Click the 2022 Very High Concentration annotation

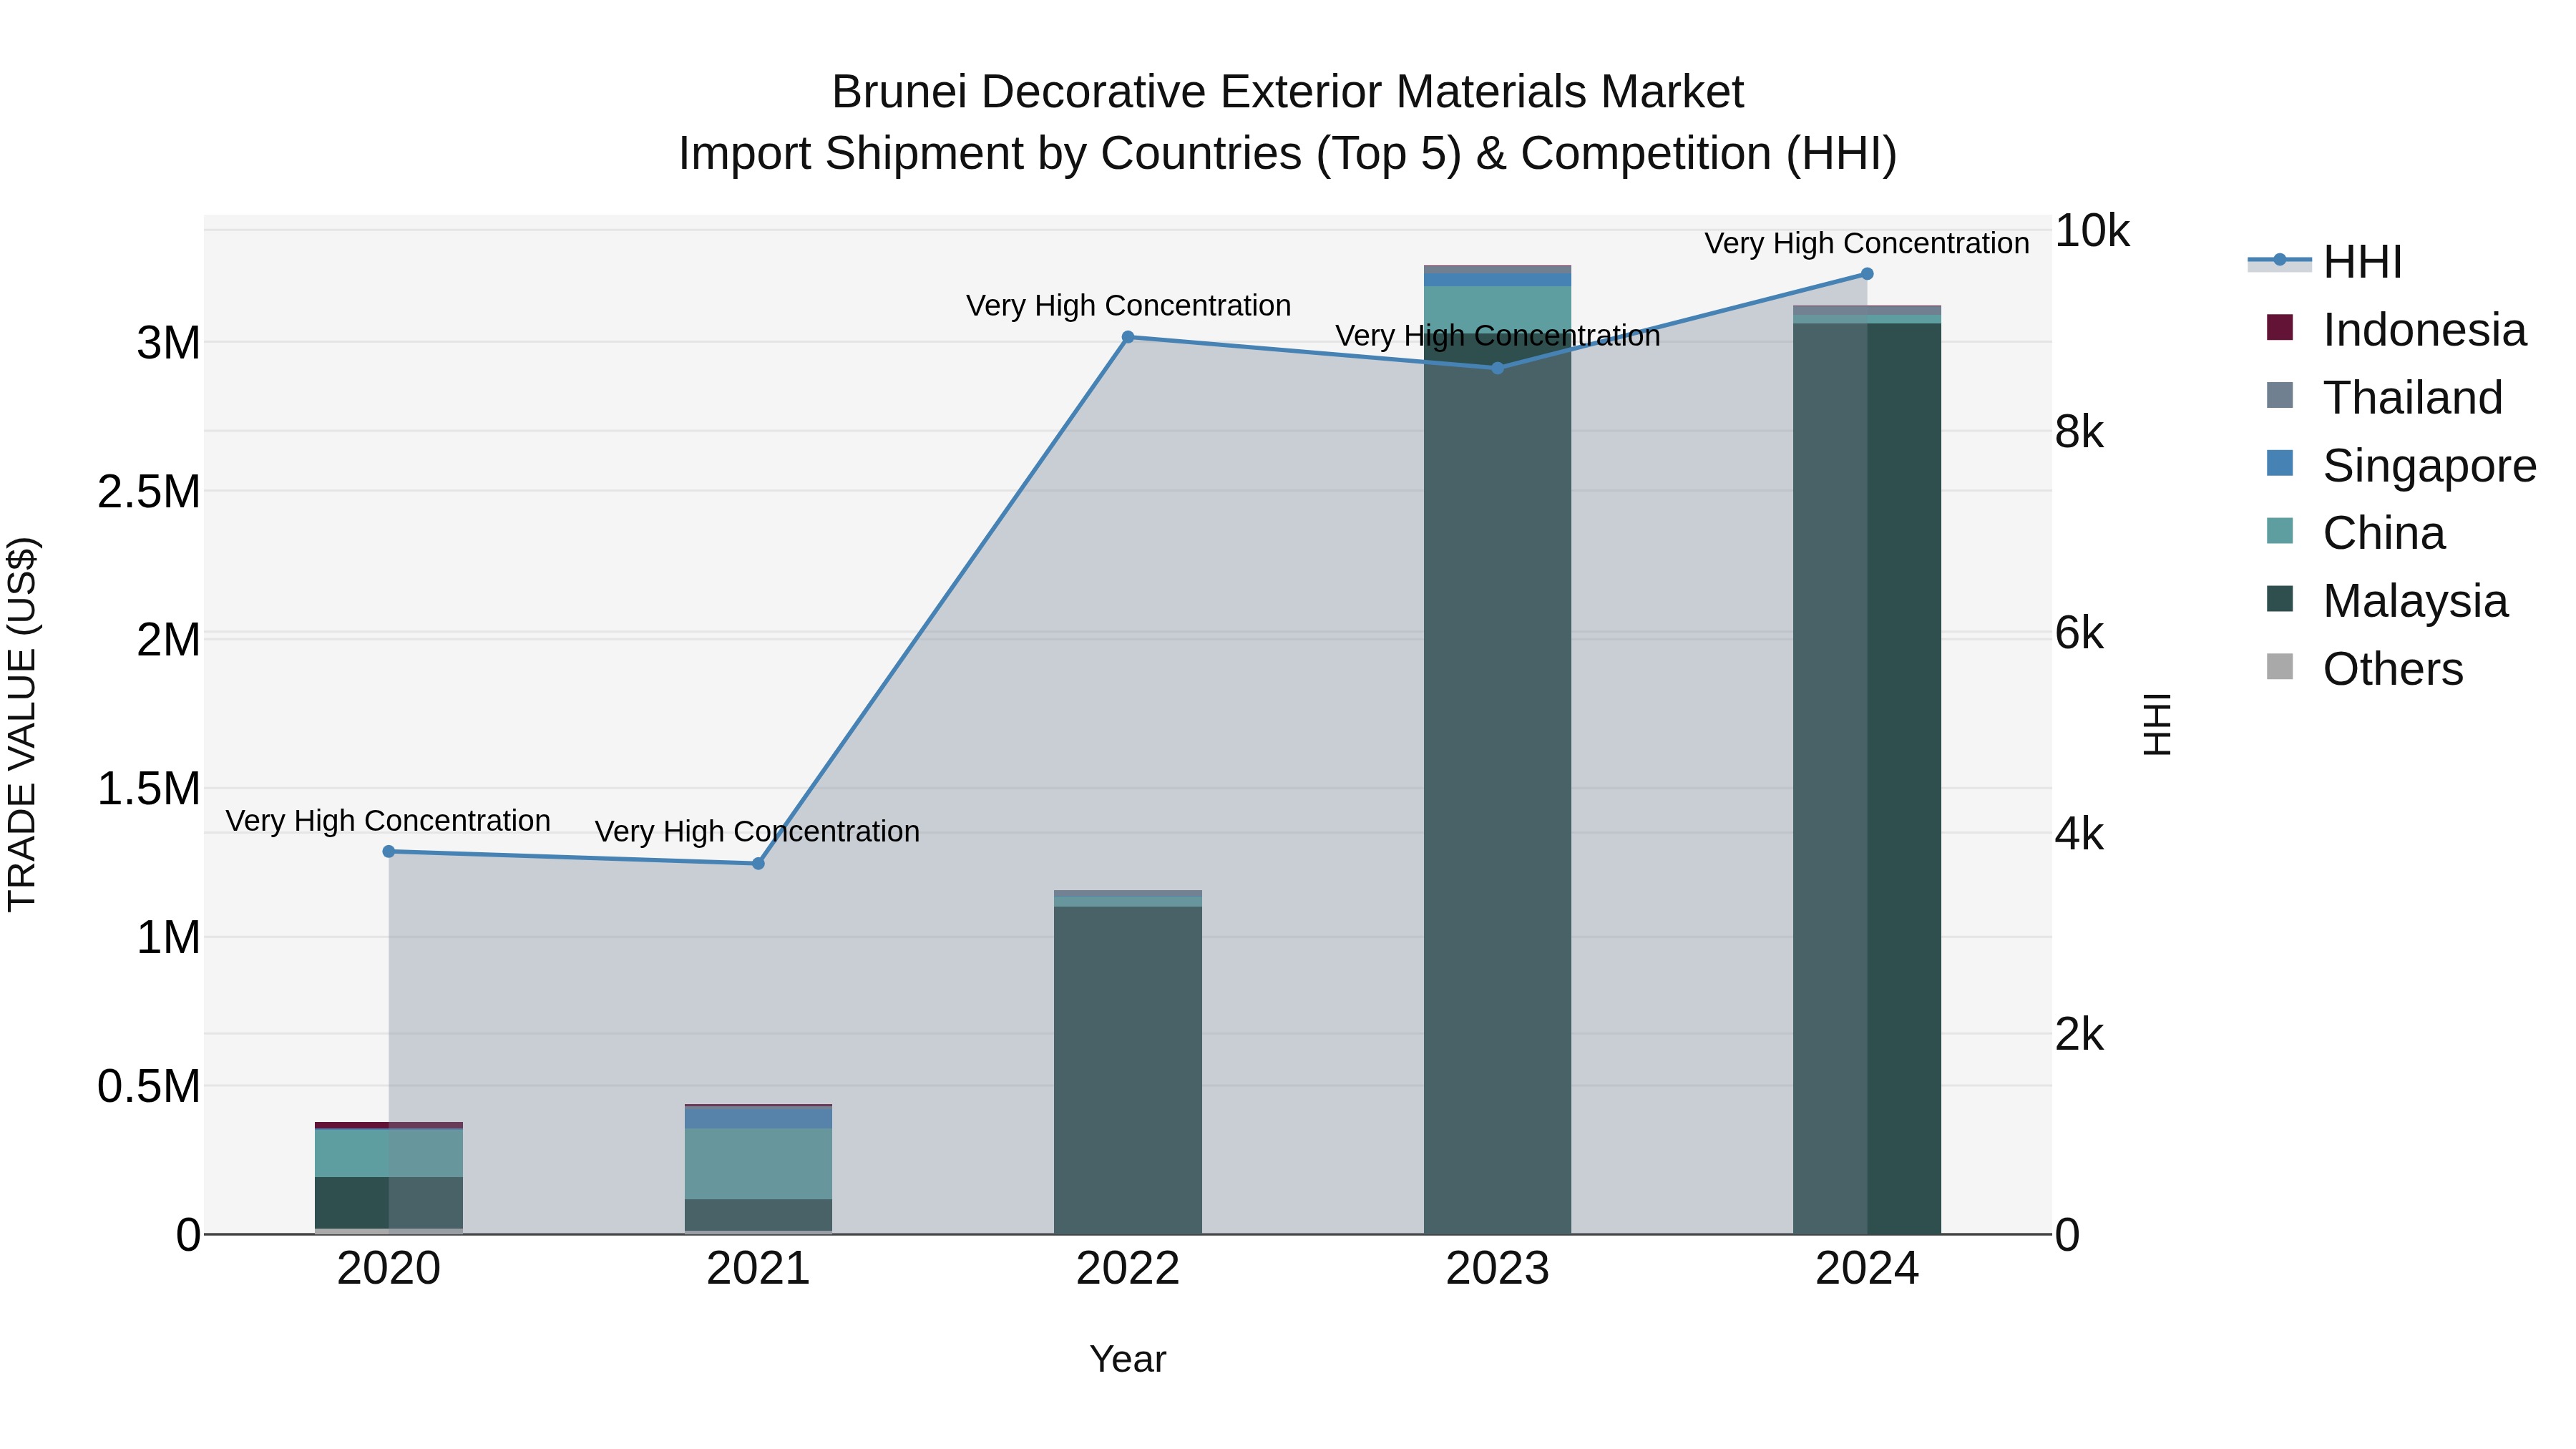click(1128, 305)
